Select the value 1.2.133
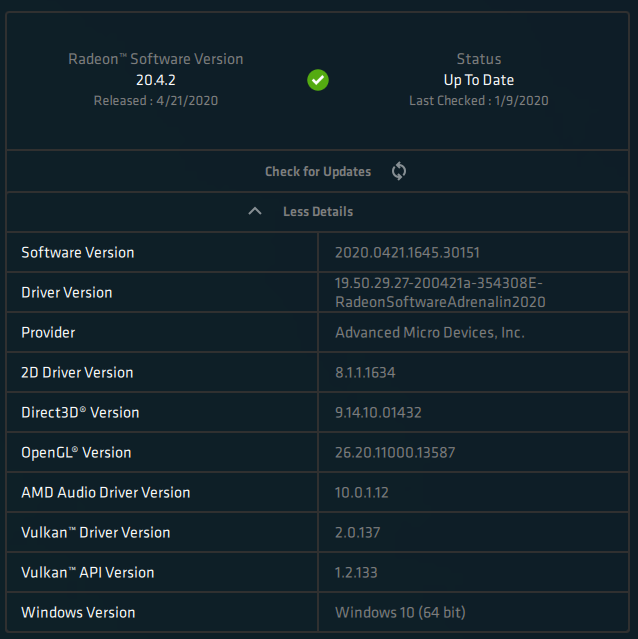 [x=356, y=572]
